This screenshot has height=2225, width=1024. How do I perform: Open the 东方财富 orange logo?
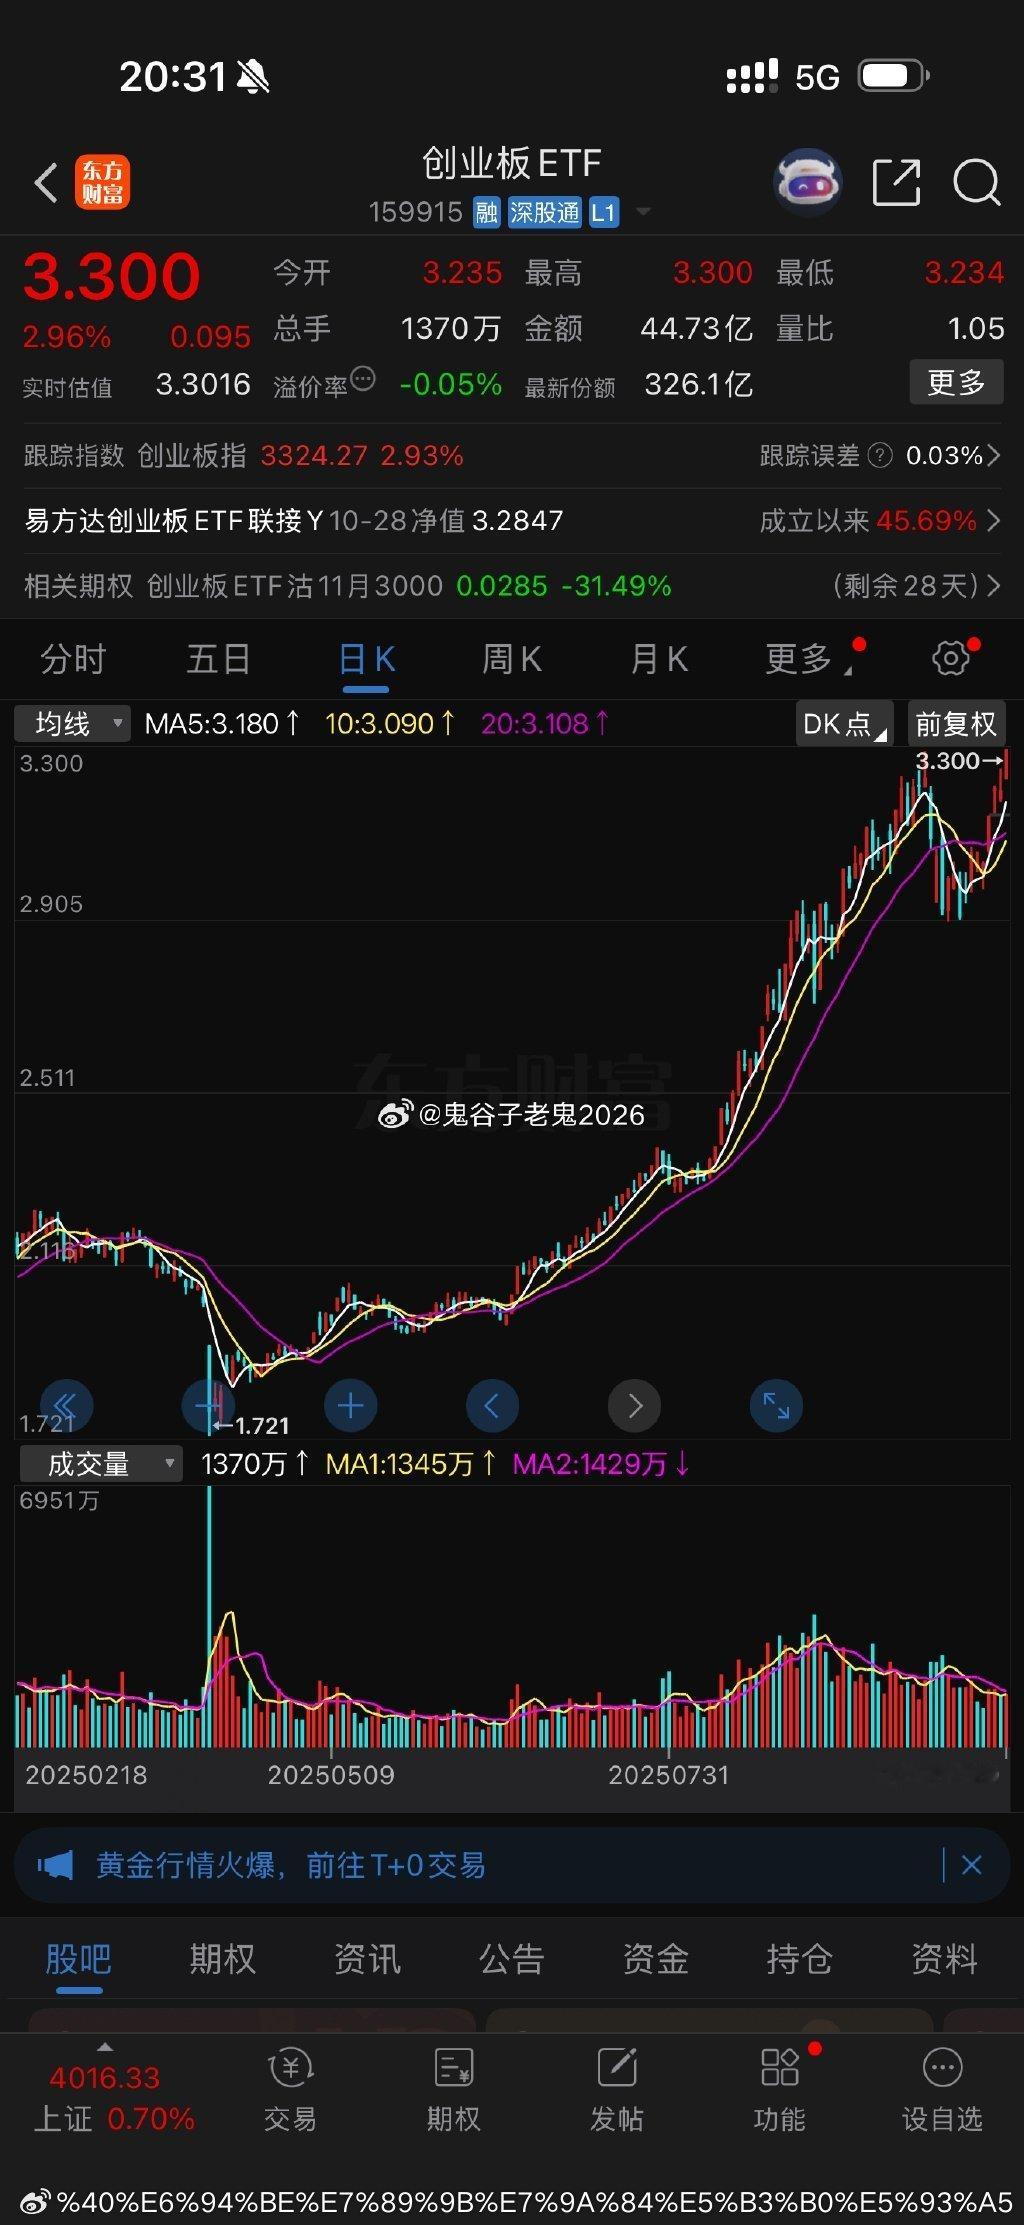coord(102,183)
